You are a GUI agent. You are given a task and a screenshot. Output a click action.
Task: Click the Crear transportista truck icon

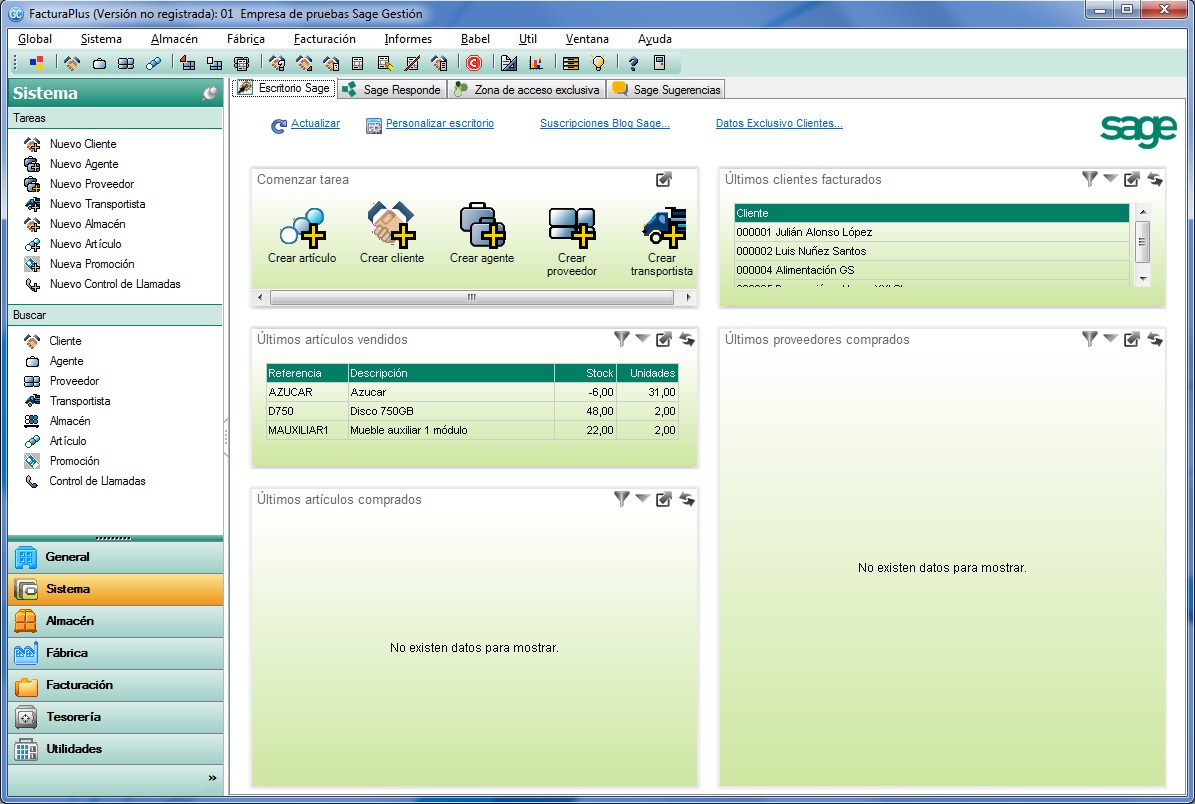point(664,227)
